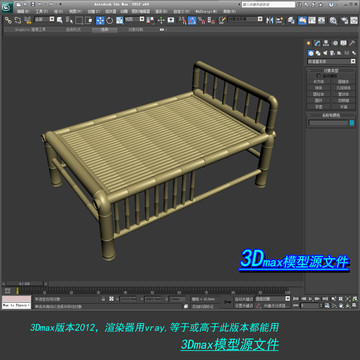360x360 pixels.
Task: Open the 3ds Max application button menu
Action: 7,7
